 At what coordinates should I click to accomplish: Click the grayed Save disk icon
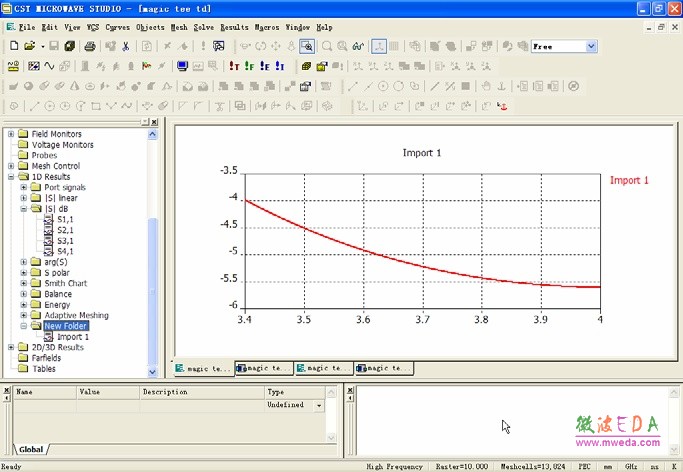tap(54, 46)
